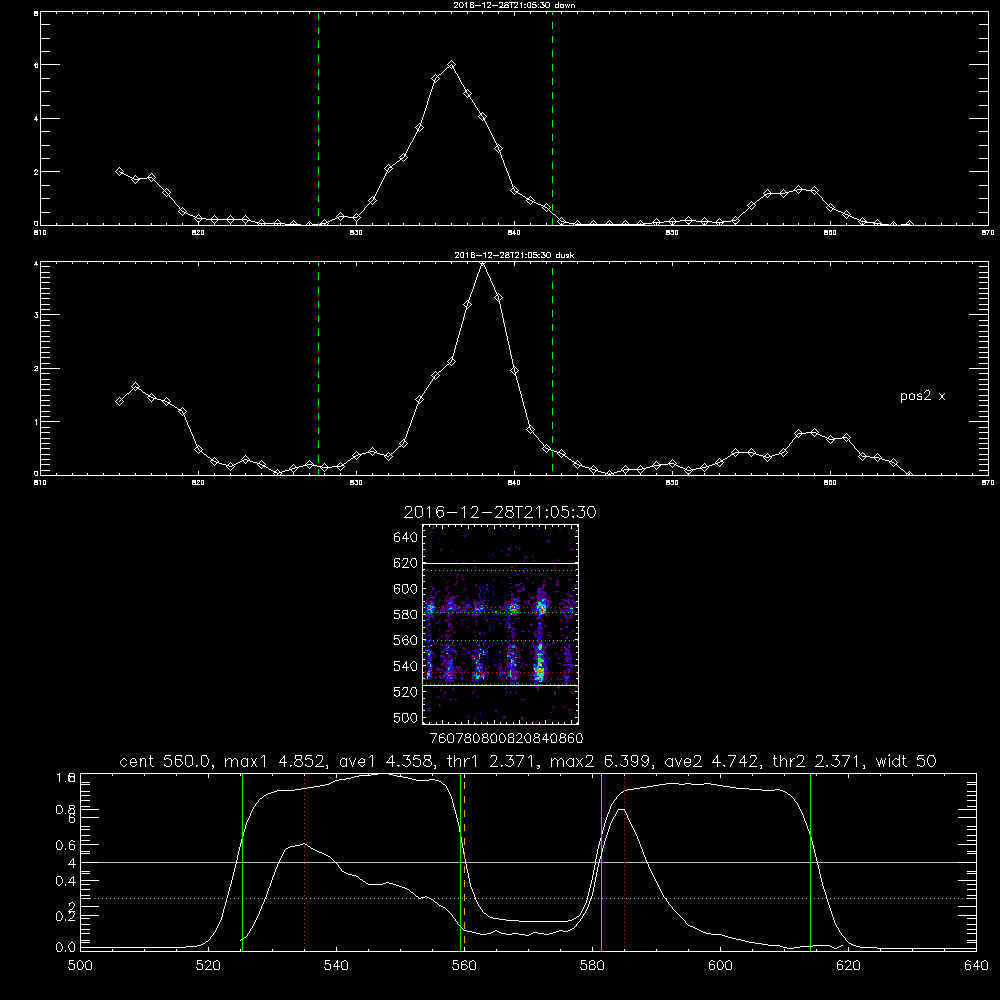Click the bottom plot x-axis label 540

(336, 966)
